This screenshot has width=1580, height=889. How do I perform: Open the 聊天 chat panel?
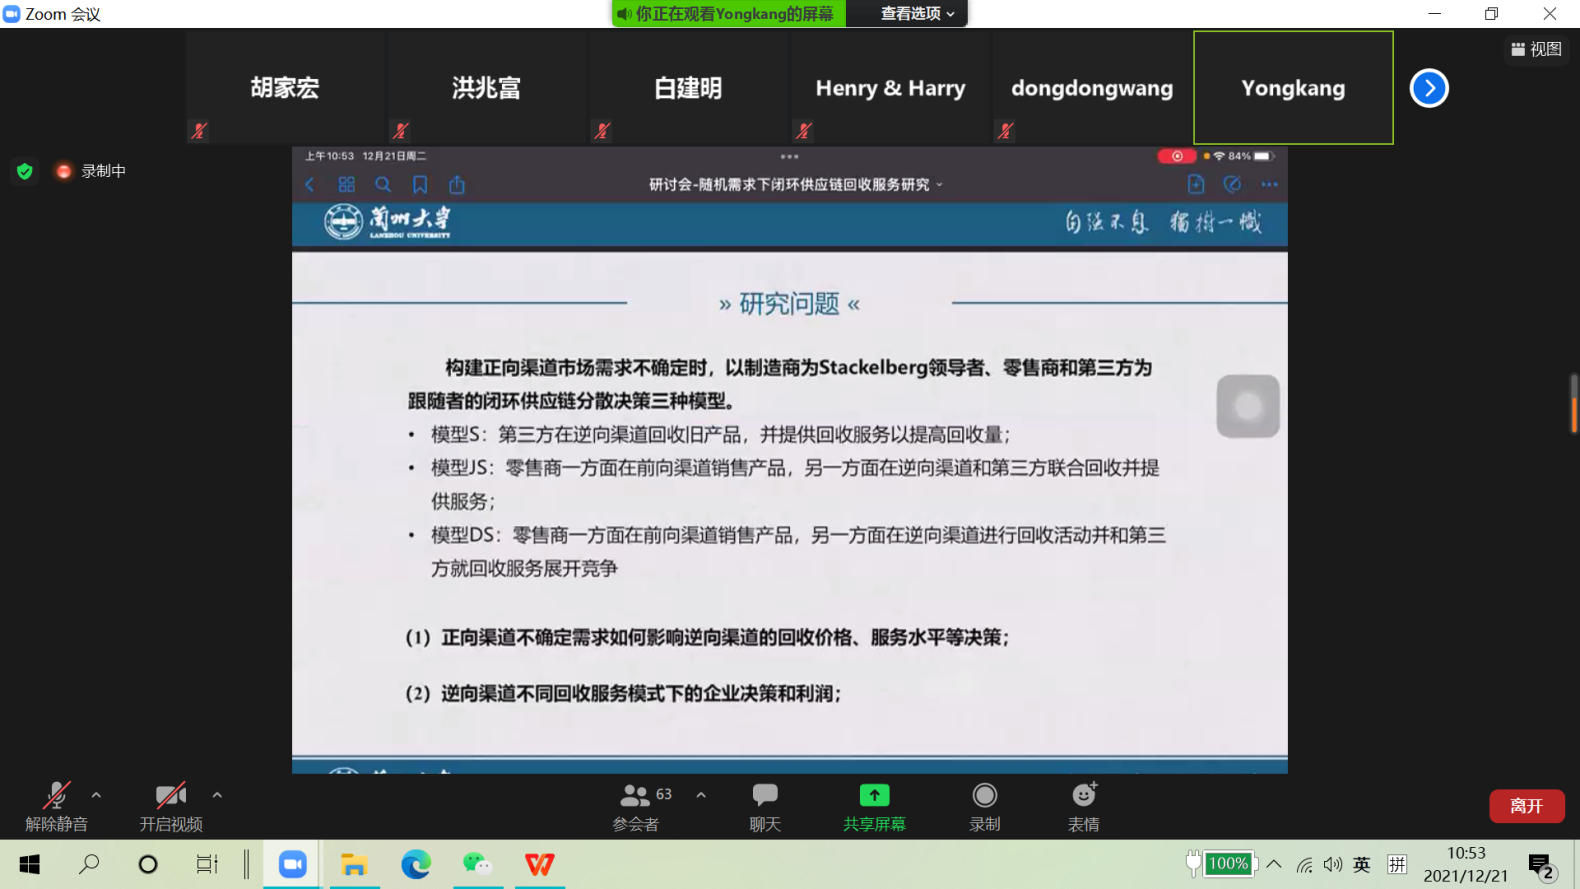[765, 806]
